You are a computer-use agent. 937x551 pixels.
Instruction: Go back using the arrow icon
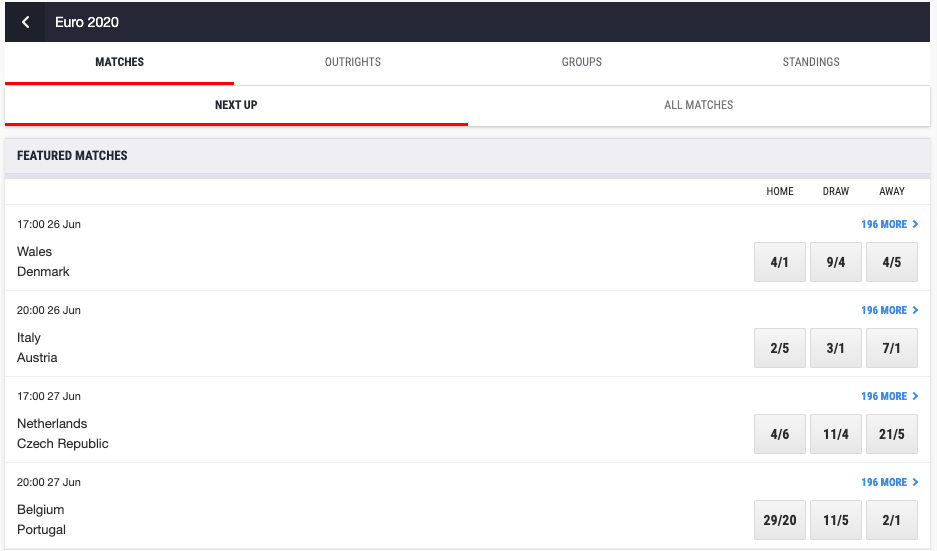click(x=25, y=22)
